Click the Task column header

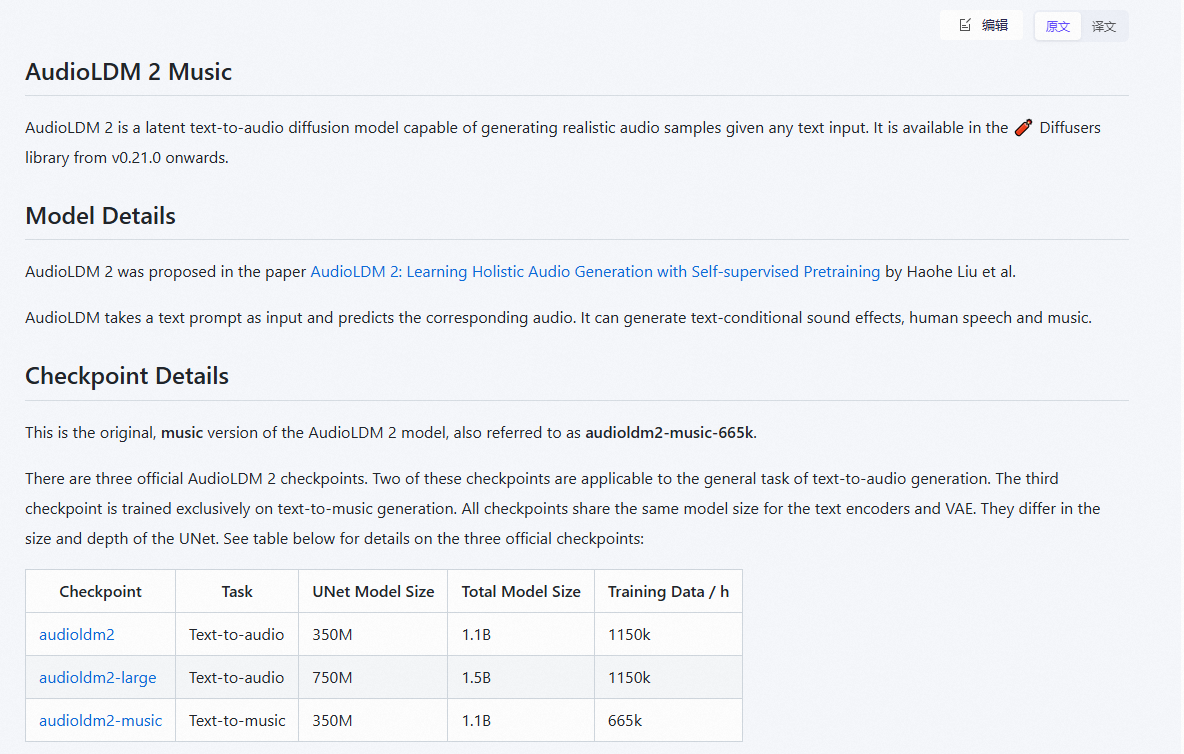pos(237,592)
